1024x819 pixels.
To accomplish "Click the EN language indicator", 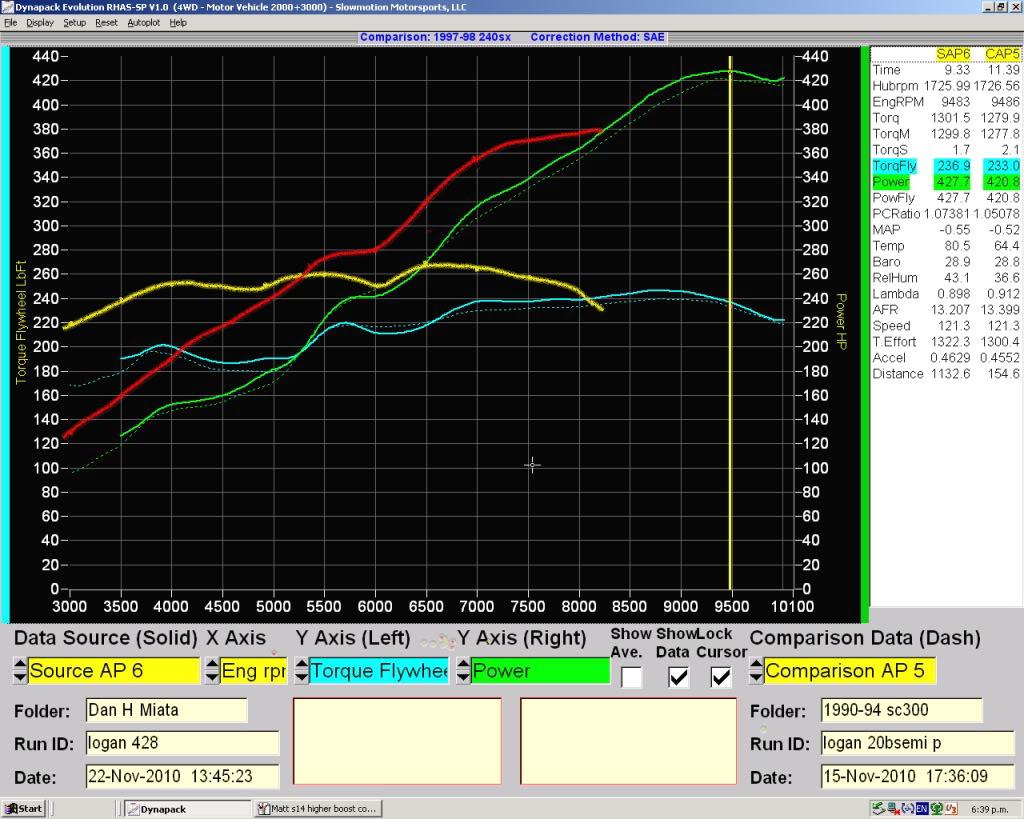I will pos(922,809).
